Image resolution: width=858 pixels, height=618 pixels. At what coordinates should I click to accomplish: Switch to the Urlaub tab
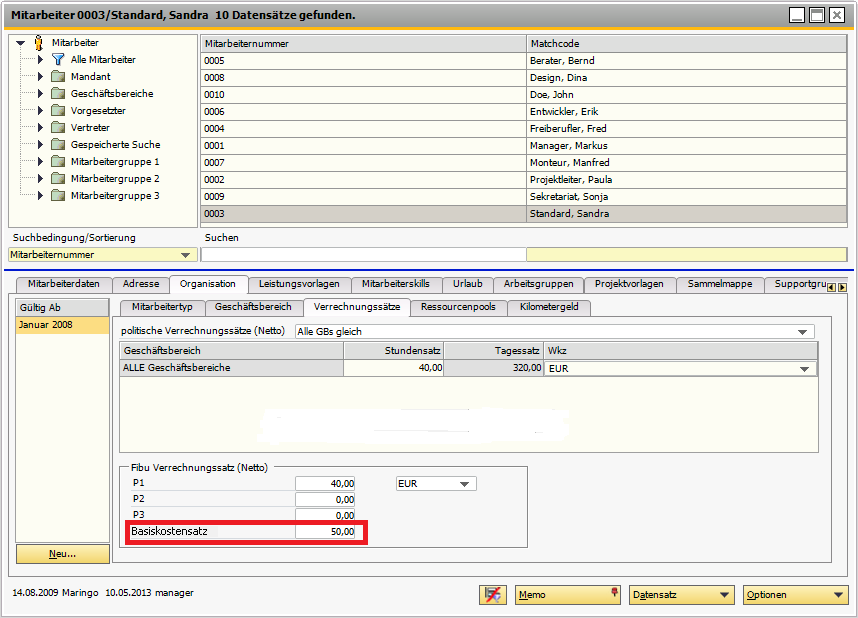(466, 284)
